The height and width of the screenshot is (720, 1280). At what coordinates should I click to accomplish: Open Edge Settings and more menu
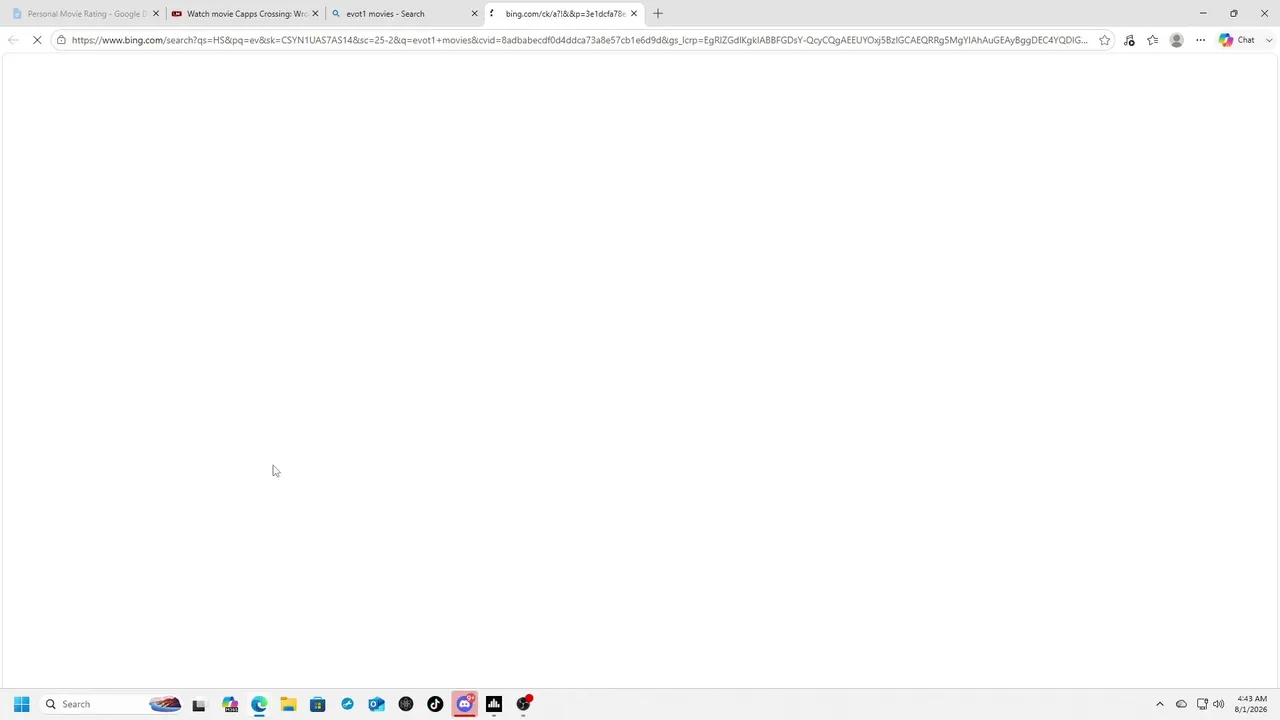tap(1200, 40)
